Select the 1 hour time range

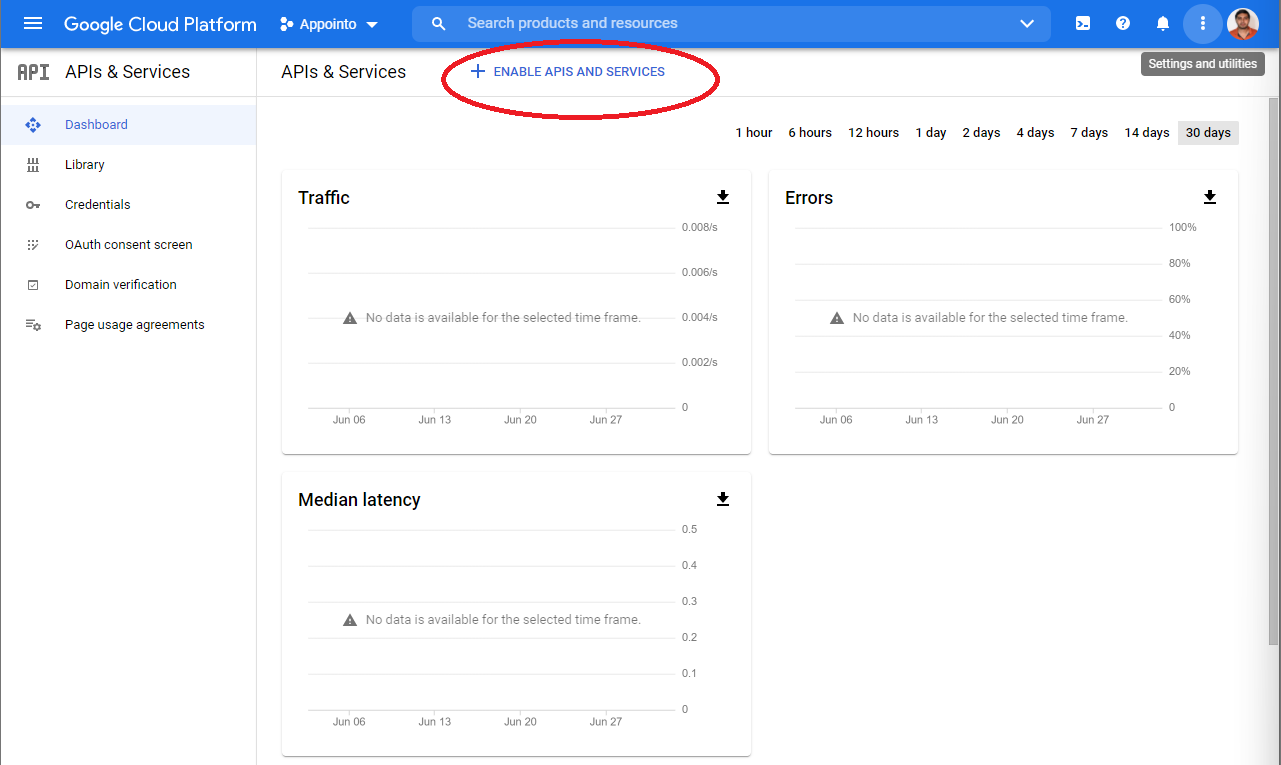754,133
